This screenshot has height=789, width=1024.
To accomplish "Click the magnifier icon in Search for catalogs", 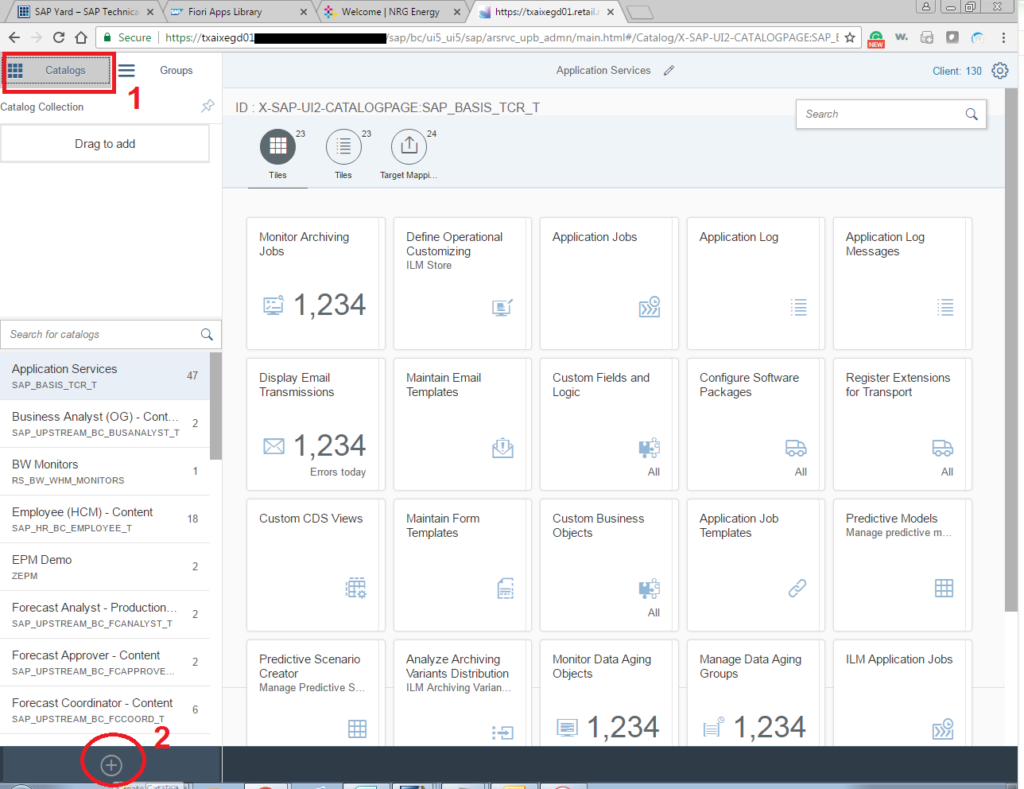I will pyautogui.click(x=207, y=334).
